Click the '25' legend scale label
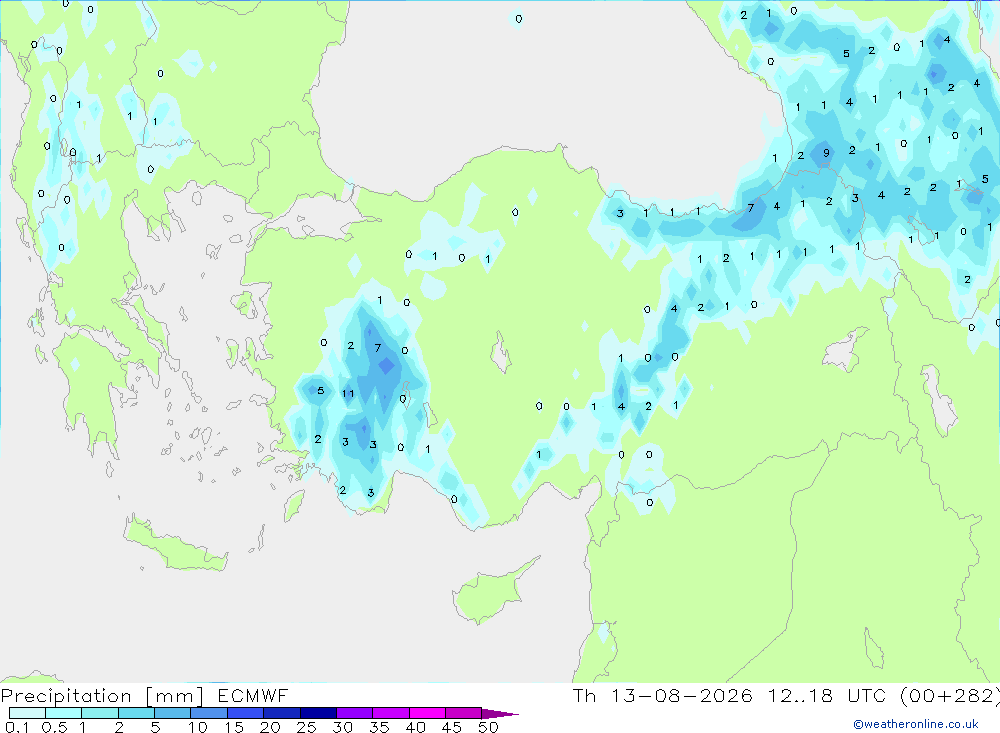 point(307,727)
